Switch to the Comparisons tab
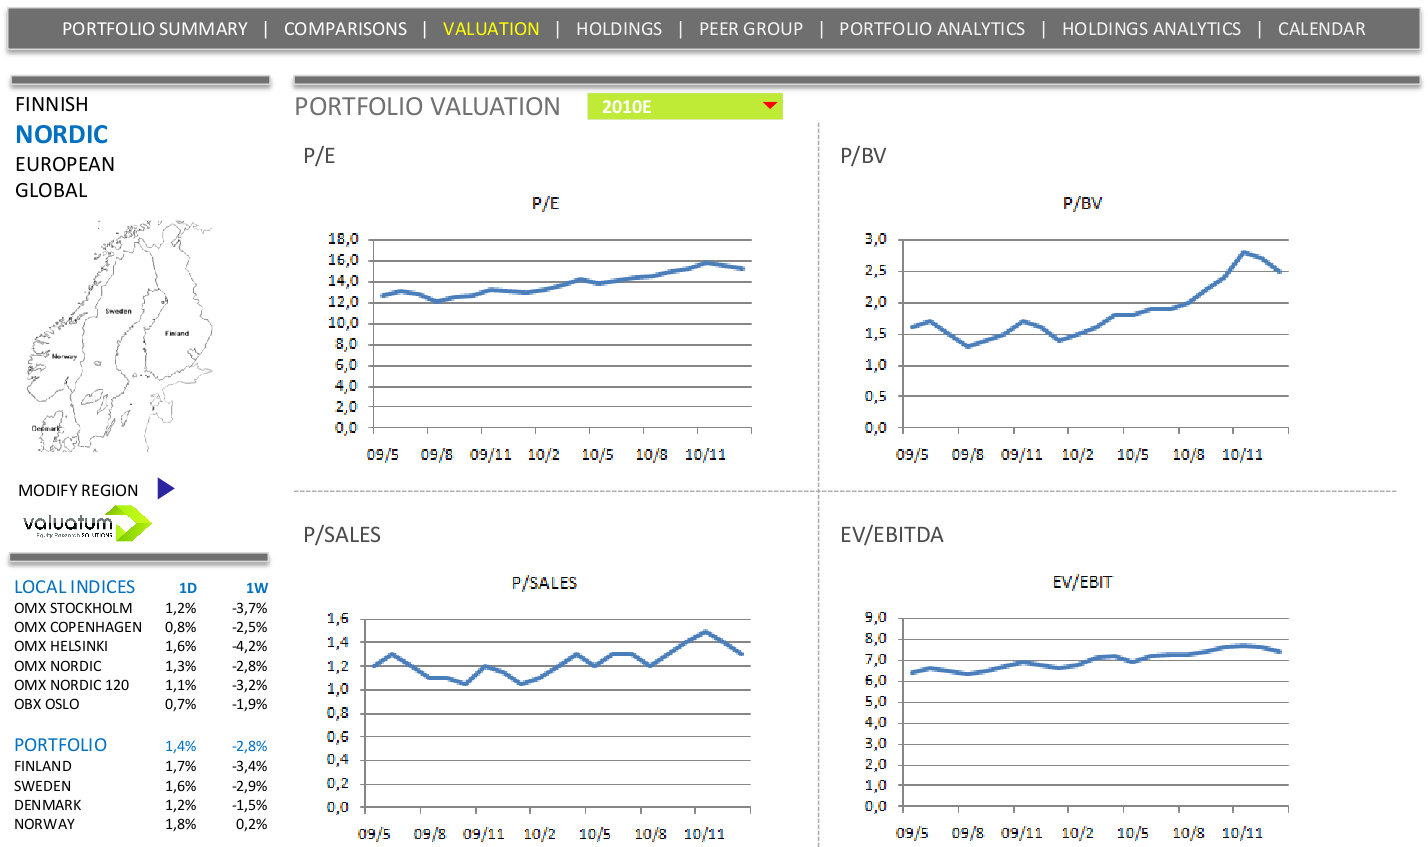This screenshot has width=1428, height=847. coord(346,29)
